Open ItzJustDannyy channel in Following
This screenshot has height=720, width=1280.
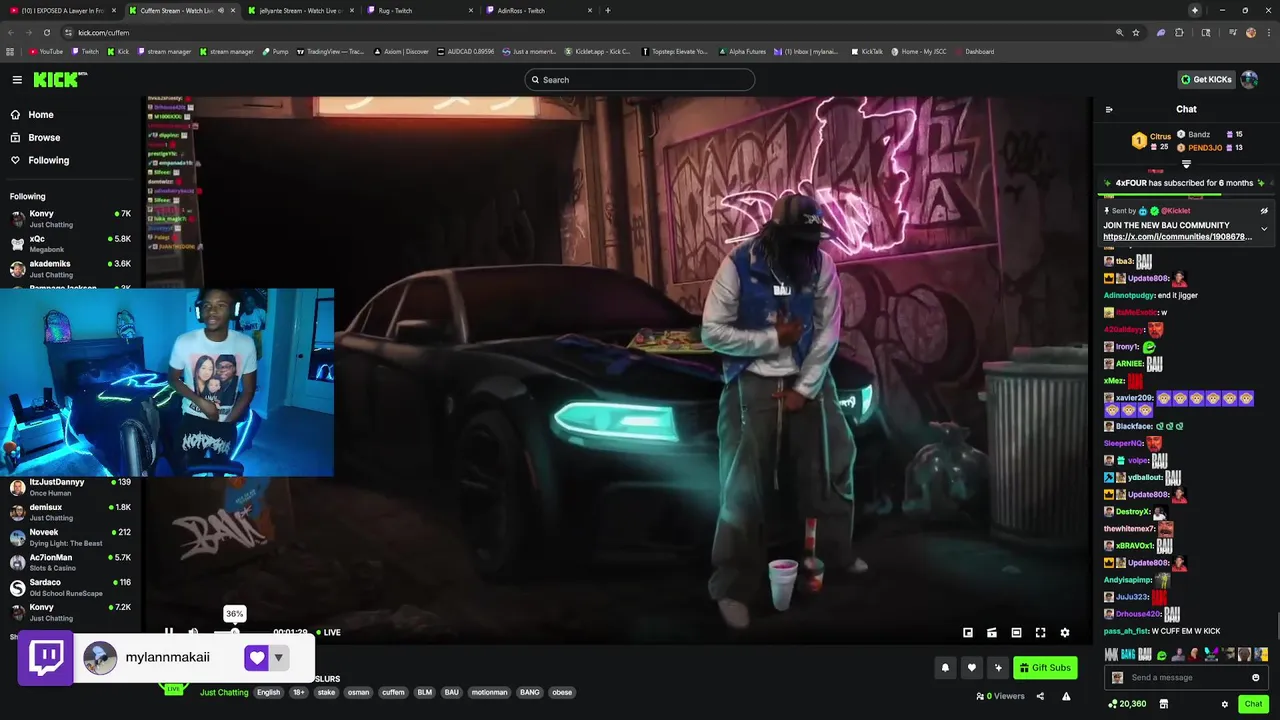[70, 487]
